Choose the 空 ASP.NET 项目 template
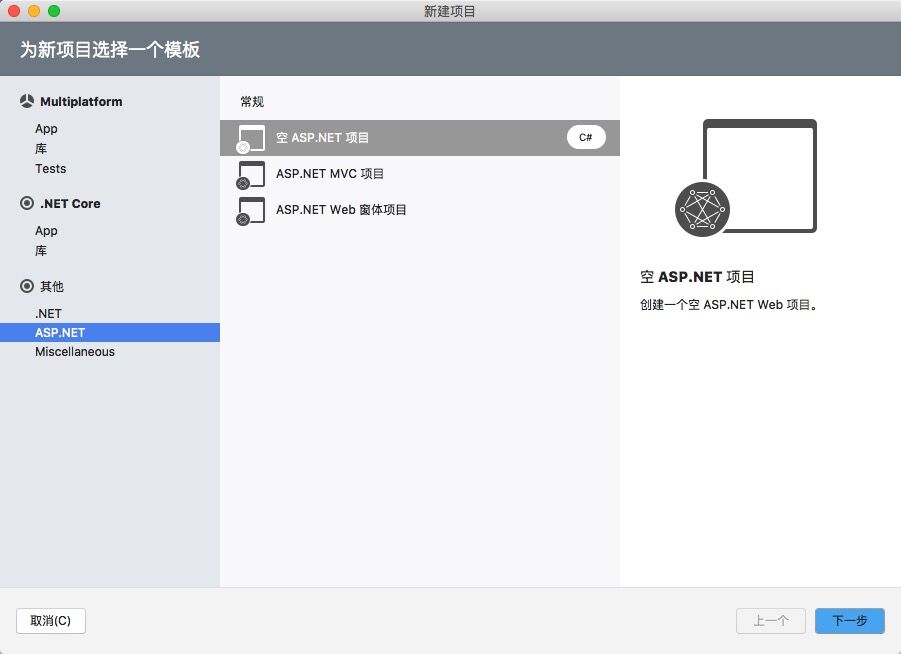 coord(419,138)
